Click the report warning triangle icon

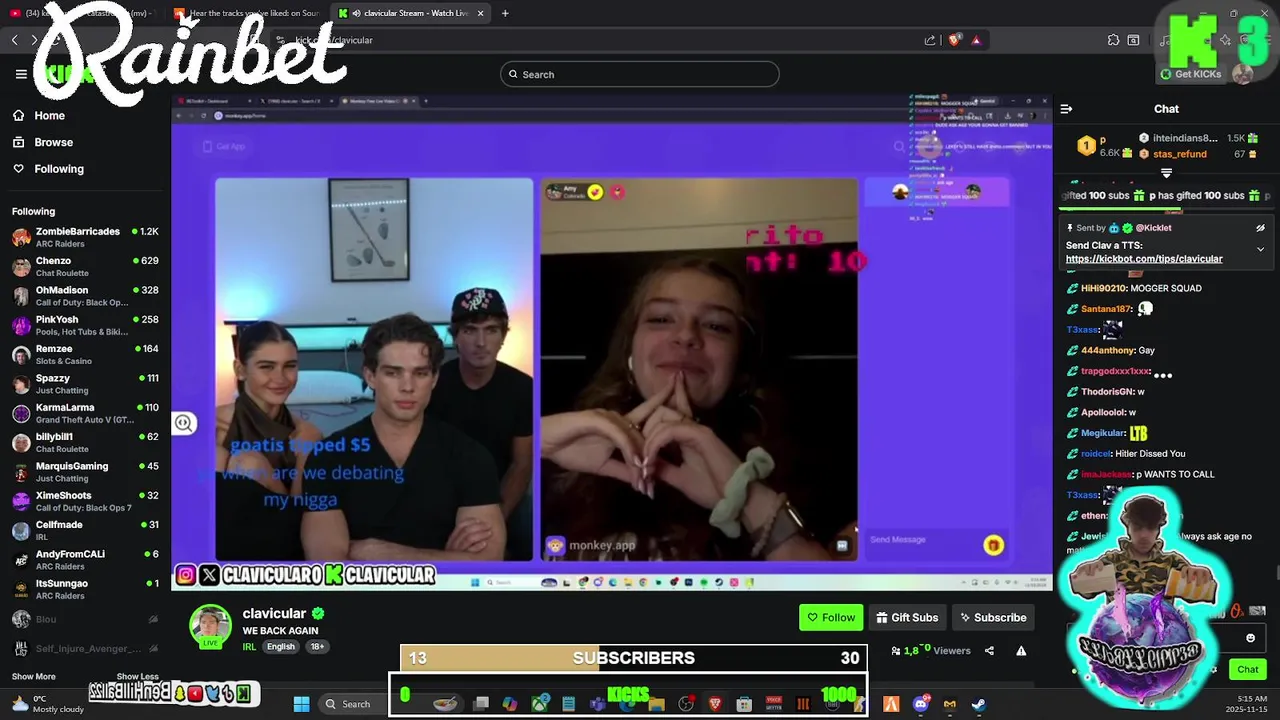(1021, 651)
